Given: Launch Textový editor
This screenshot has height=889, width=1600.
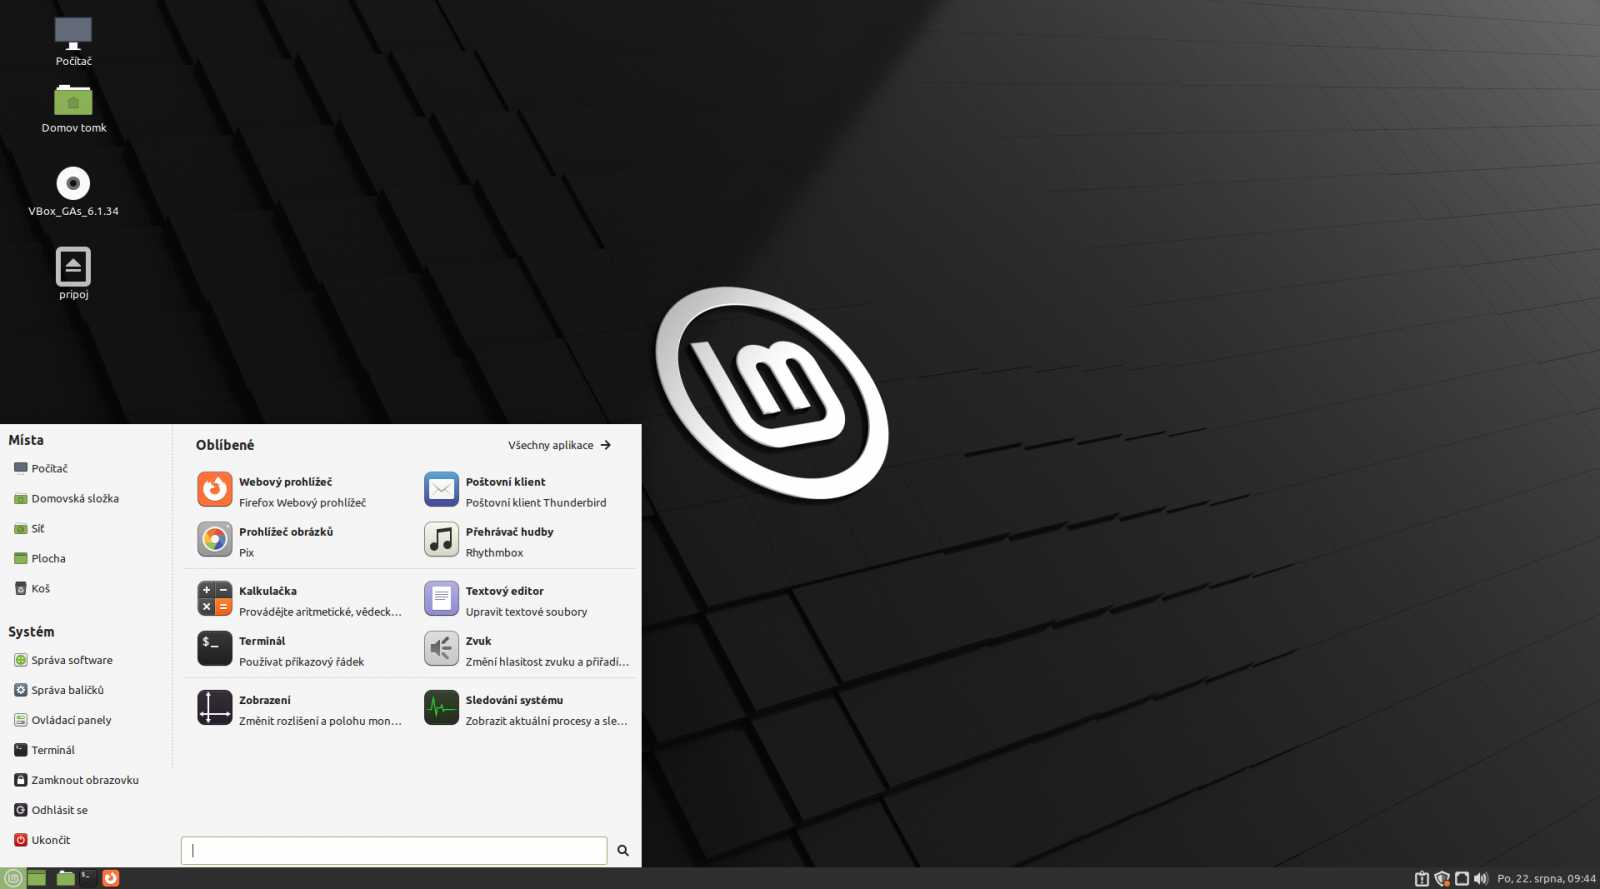Looking at the screenshot, I should [x=527, y=600].
